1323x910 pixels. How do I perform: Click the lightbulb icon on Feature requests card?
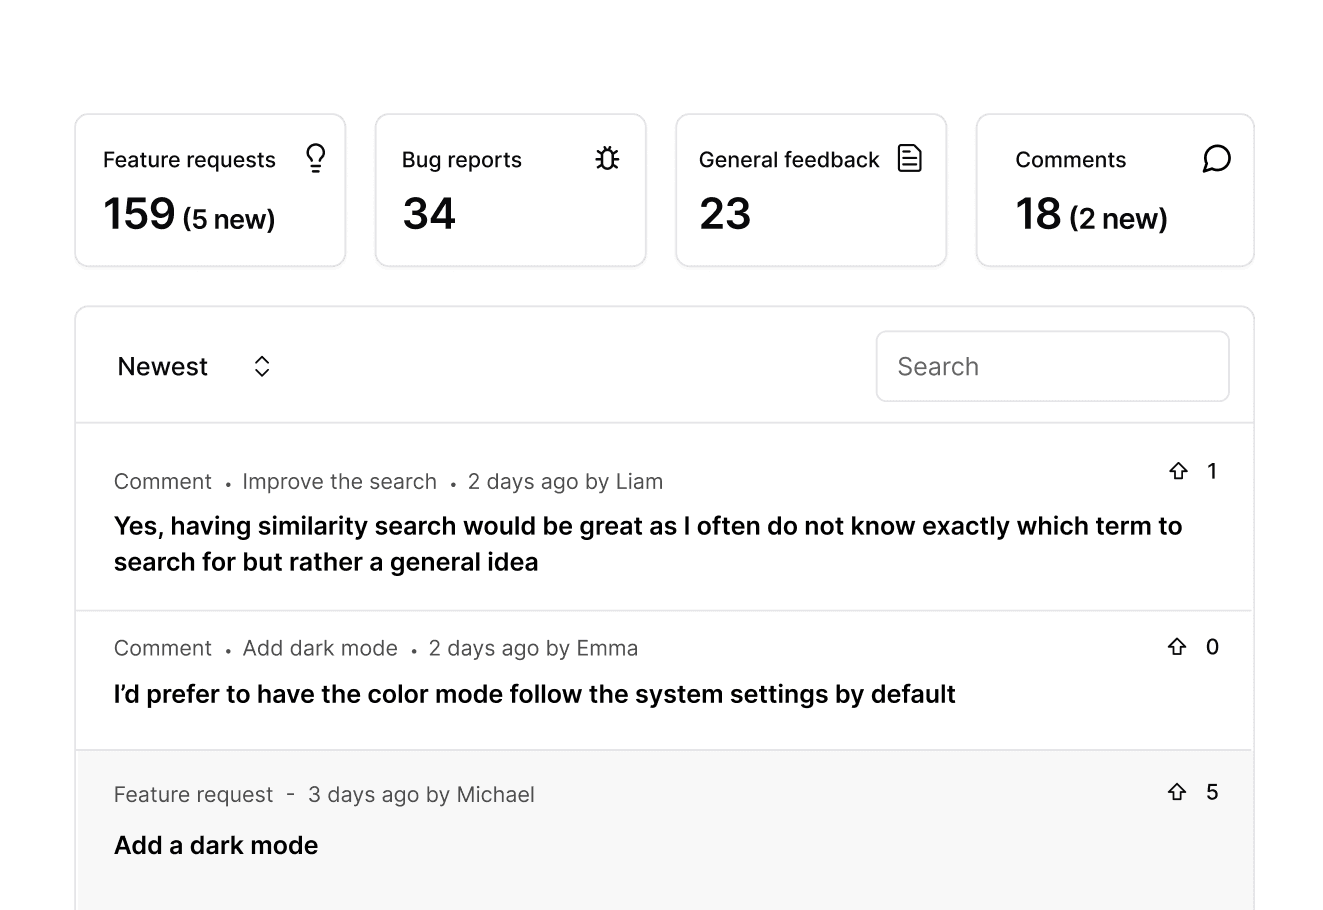coord(315,158)
